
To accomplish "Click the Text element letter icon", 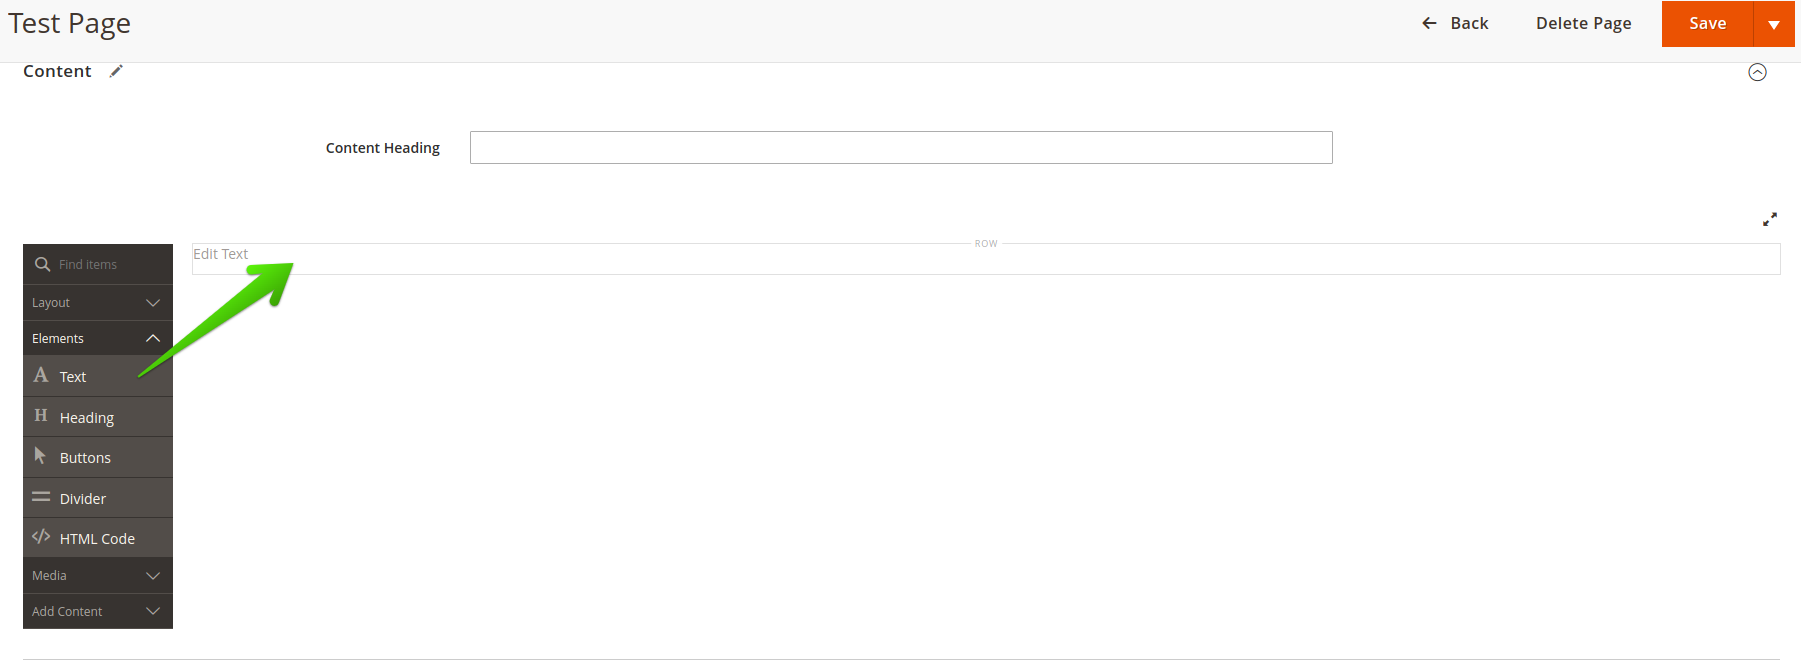I will (41, 375).
